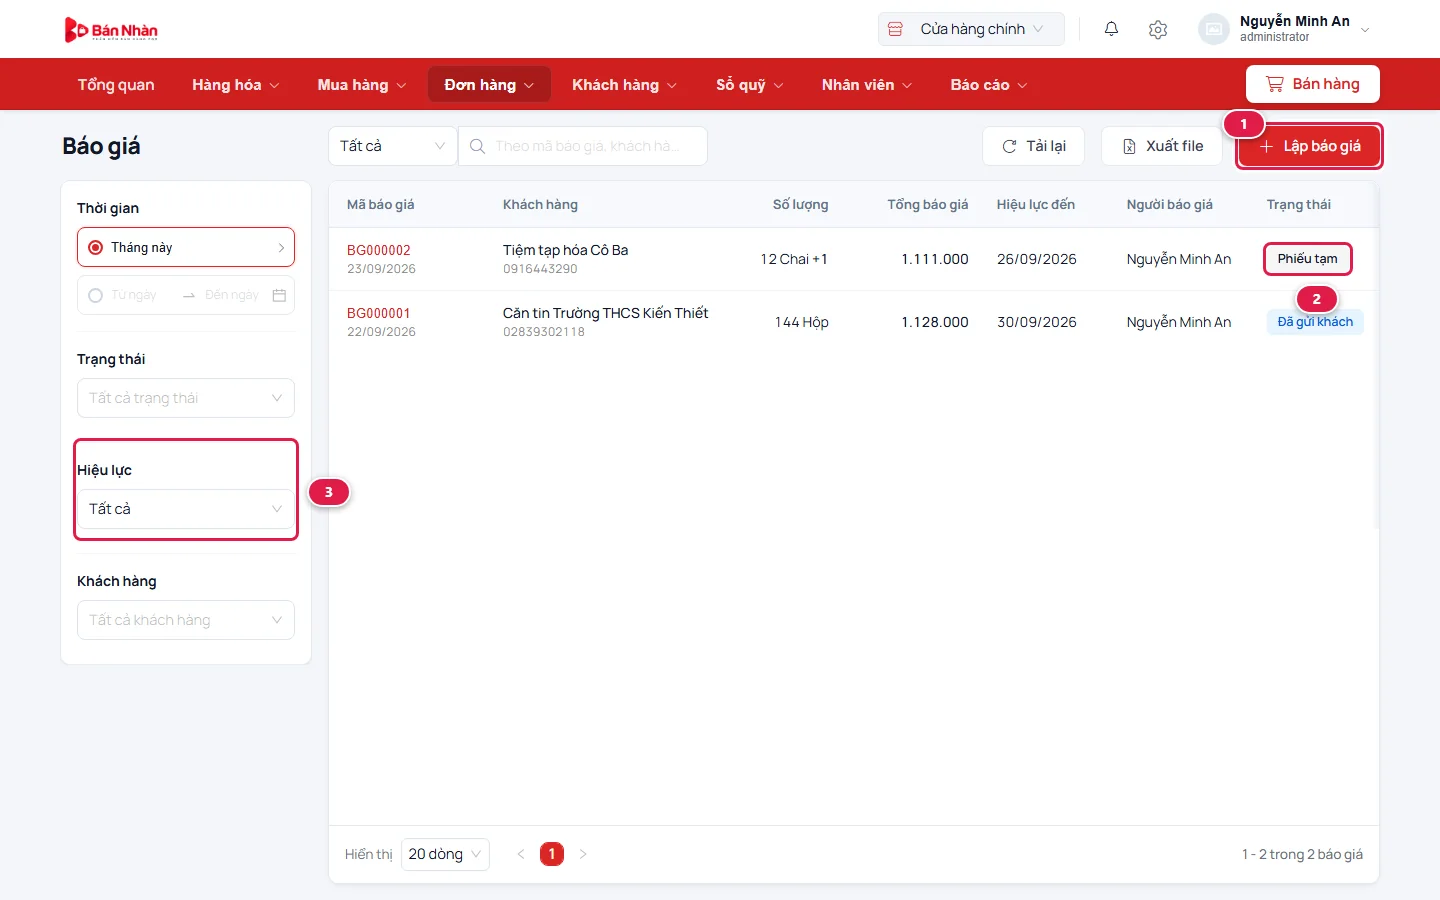Click the Từ ngày start date field

[134, 295]
